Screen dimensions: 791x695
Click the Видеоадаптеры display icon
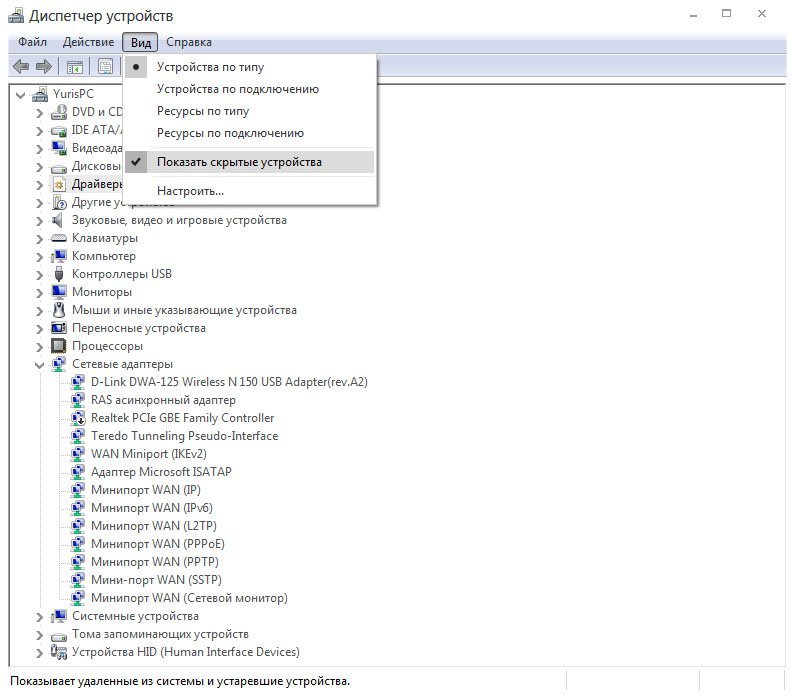(x=59, y=148)
